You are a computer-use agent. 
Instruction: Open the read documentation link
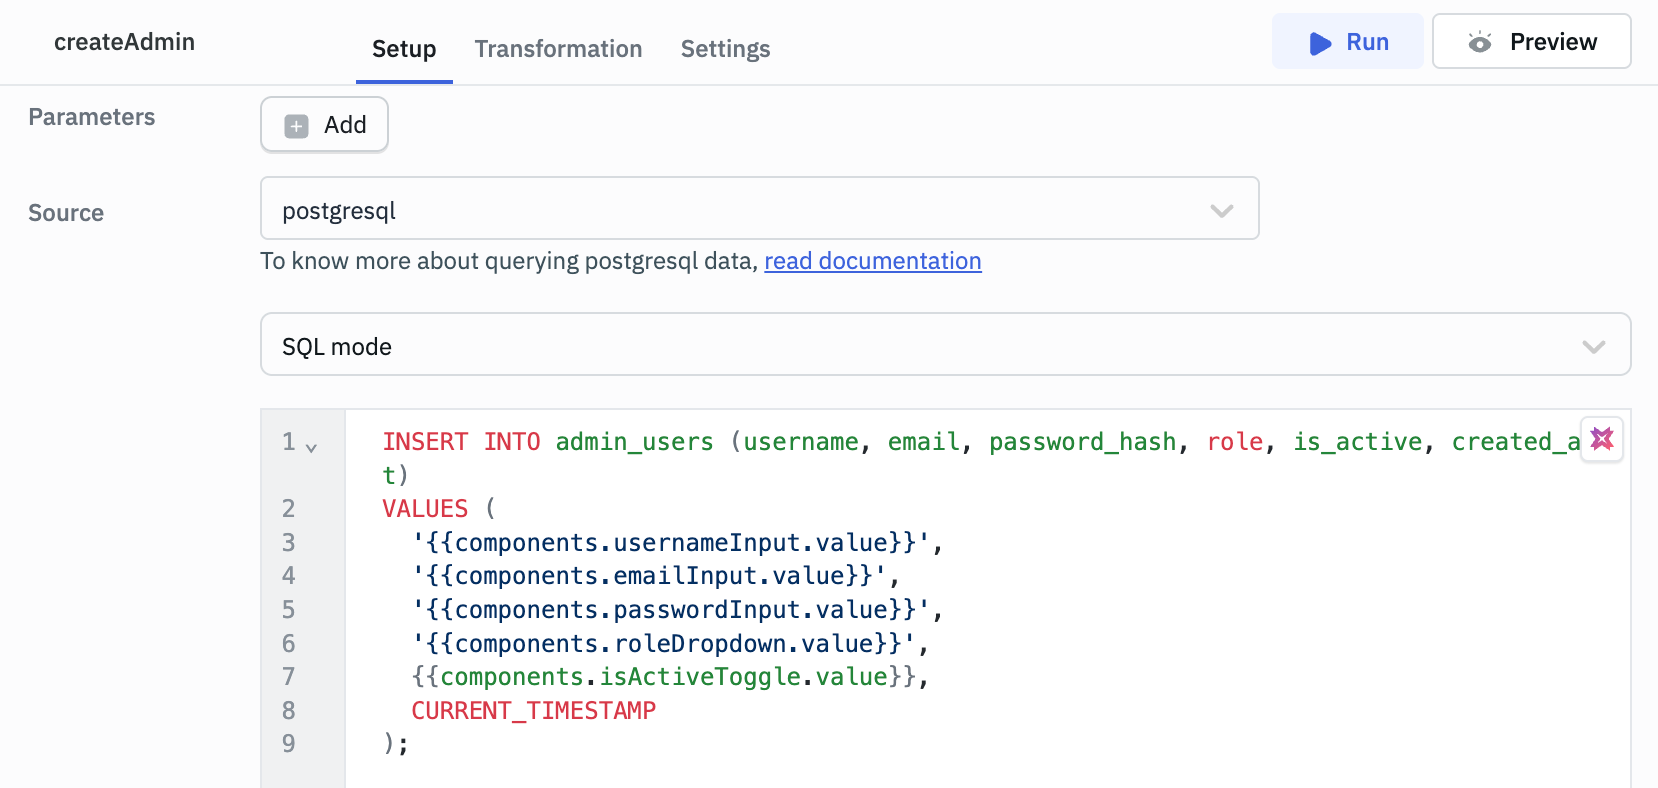872,261
